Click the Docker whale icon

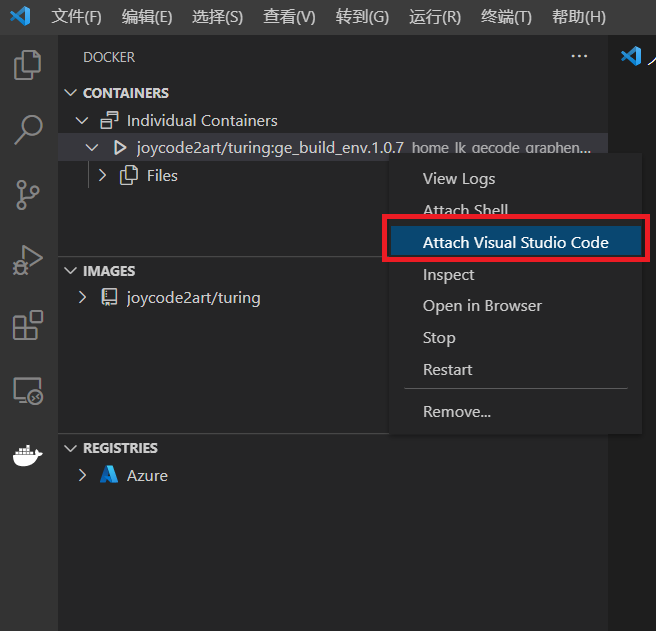click(x=28, y=456)
